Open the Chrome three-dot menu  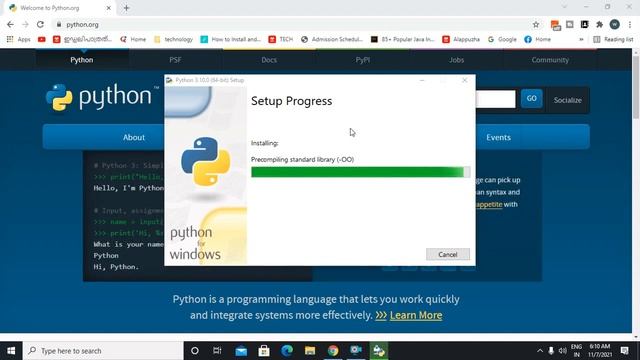pos(630,24)
